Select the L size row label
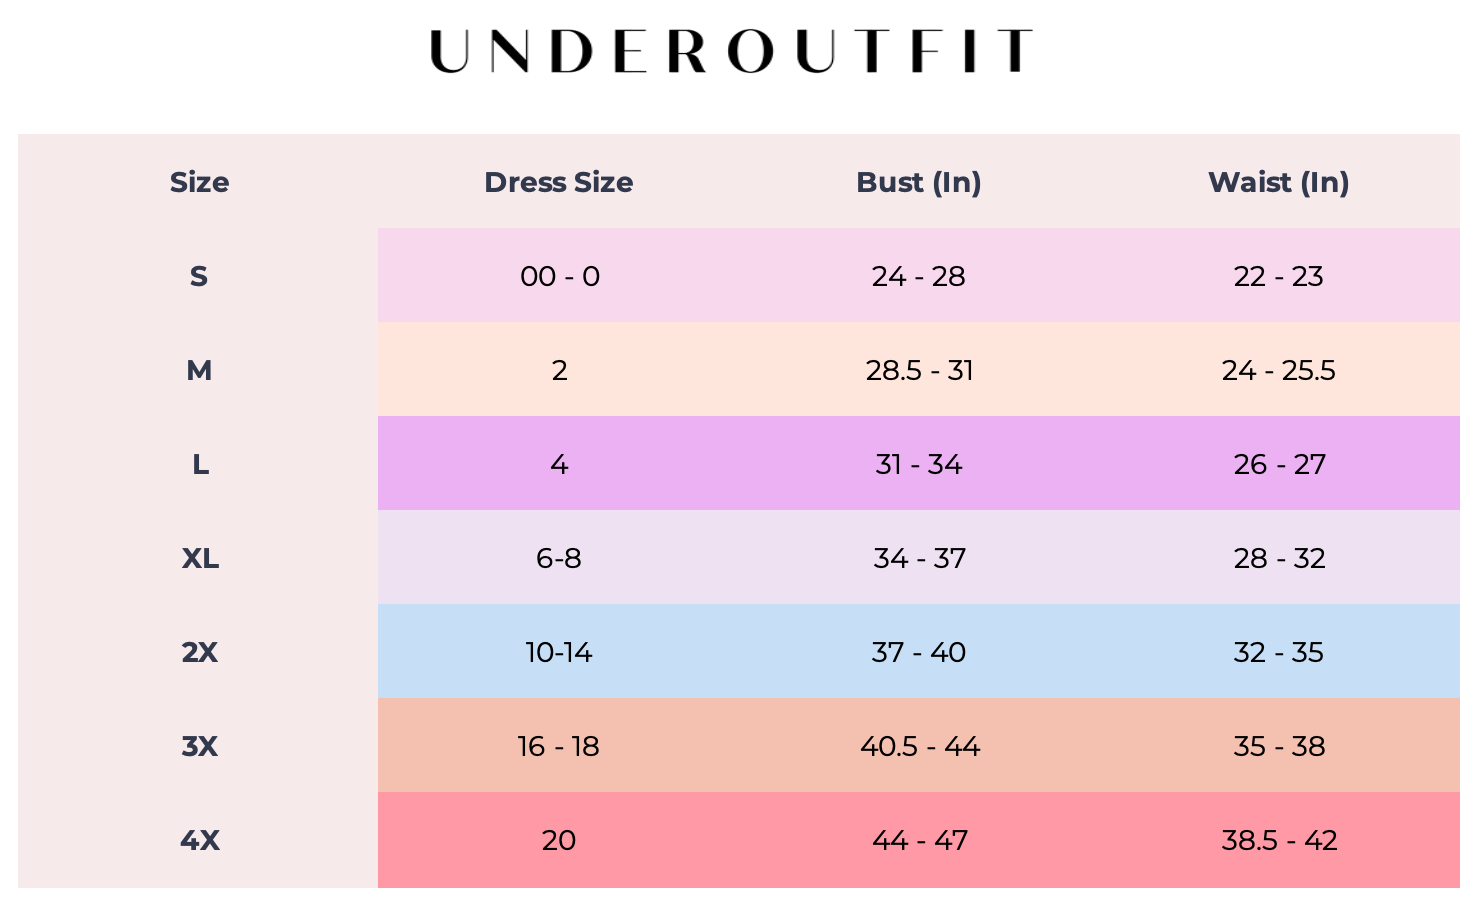Image resolution: width=1482 pixels, height=914 pixels. [200, 464]
